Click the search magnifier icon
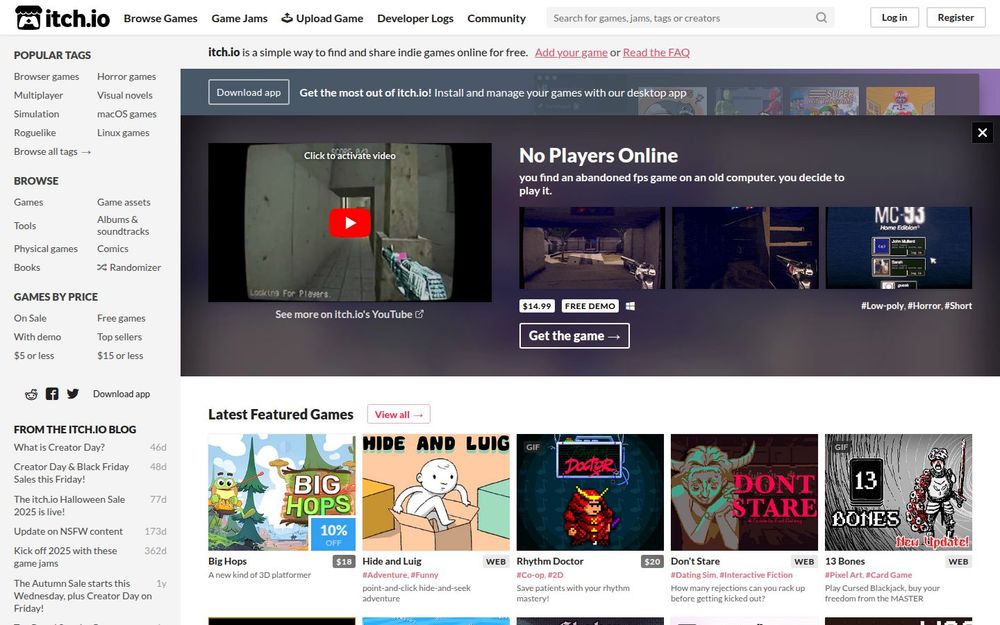Screen dimensions: 1000x625 [x=821, y=18]
